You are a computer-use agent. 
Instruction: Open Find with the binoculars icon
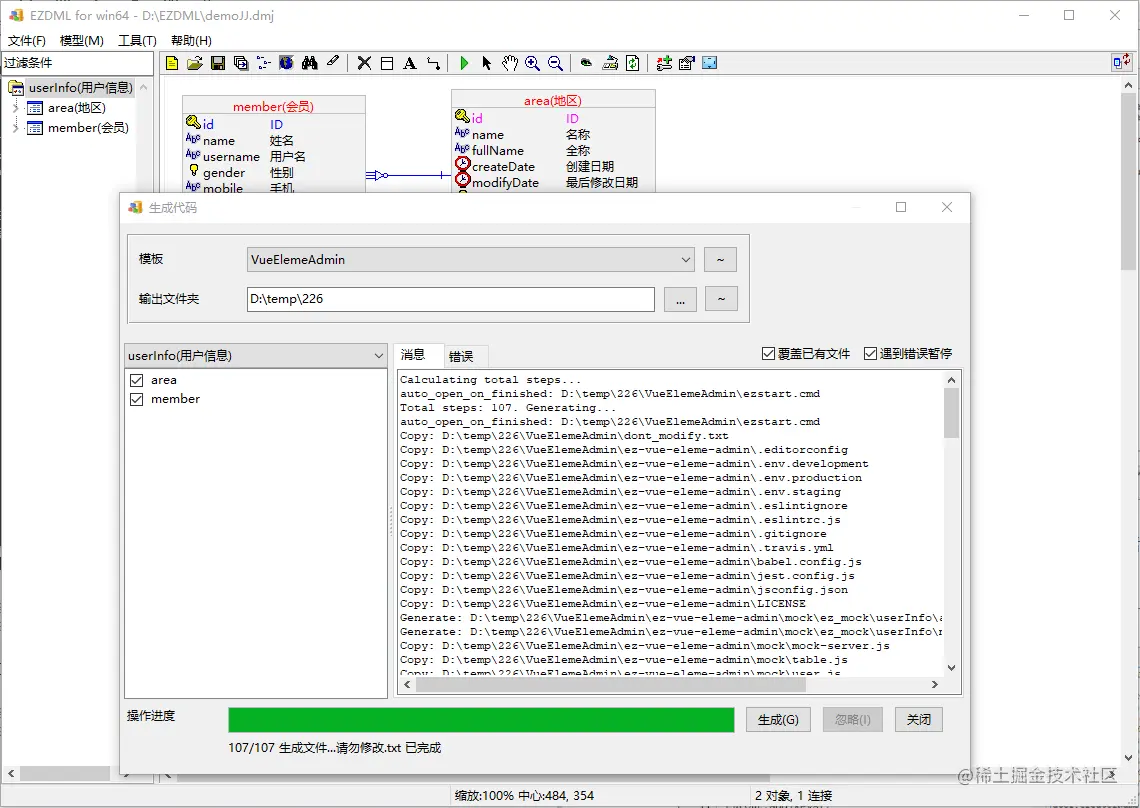point(310,63)
